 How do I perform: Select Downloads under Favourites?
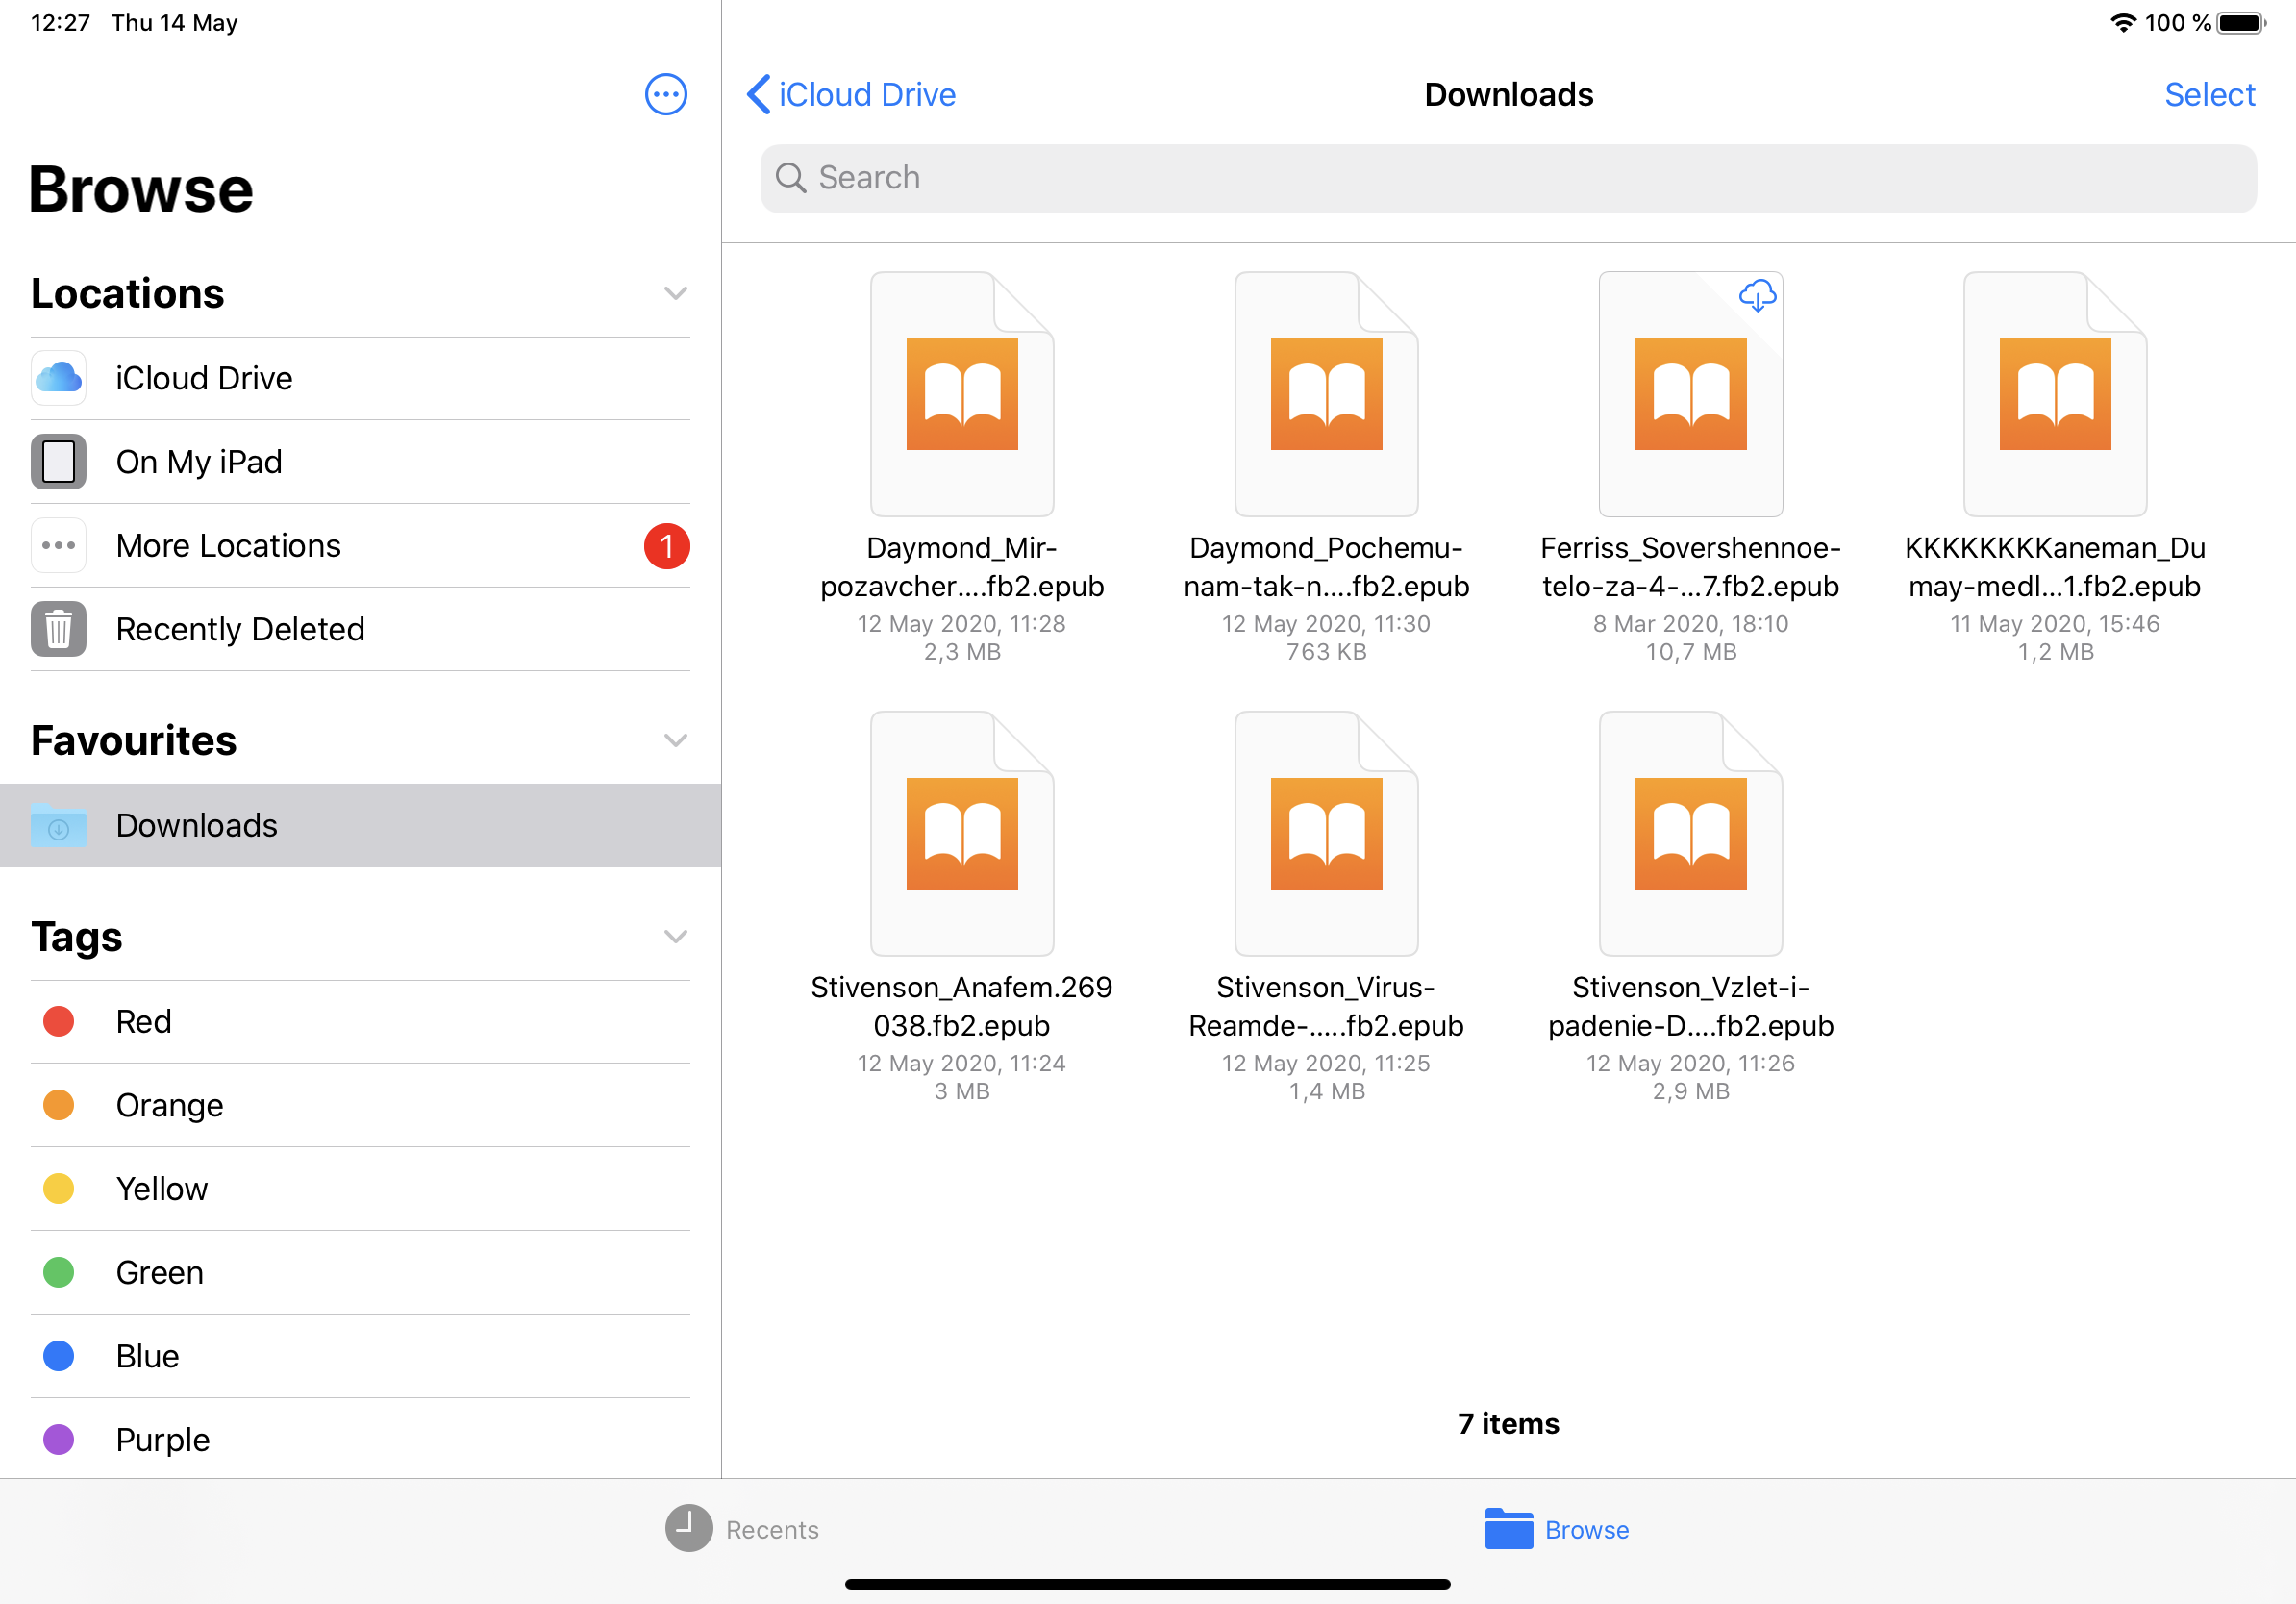[x=360, y=826]
